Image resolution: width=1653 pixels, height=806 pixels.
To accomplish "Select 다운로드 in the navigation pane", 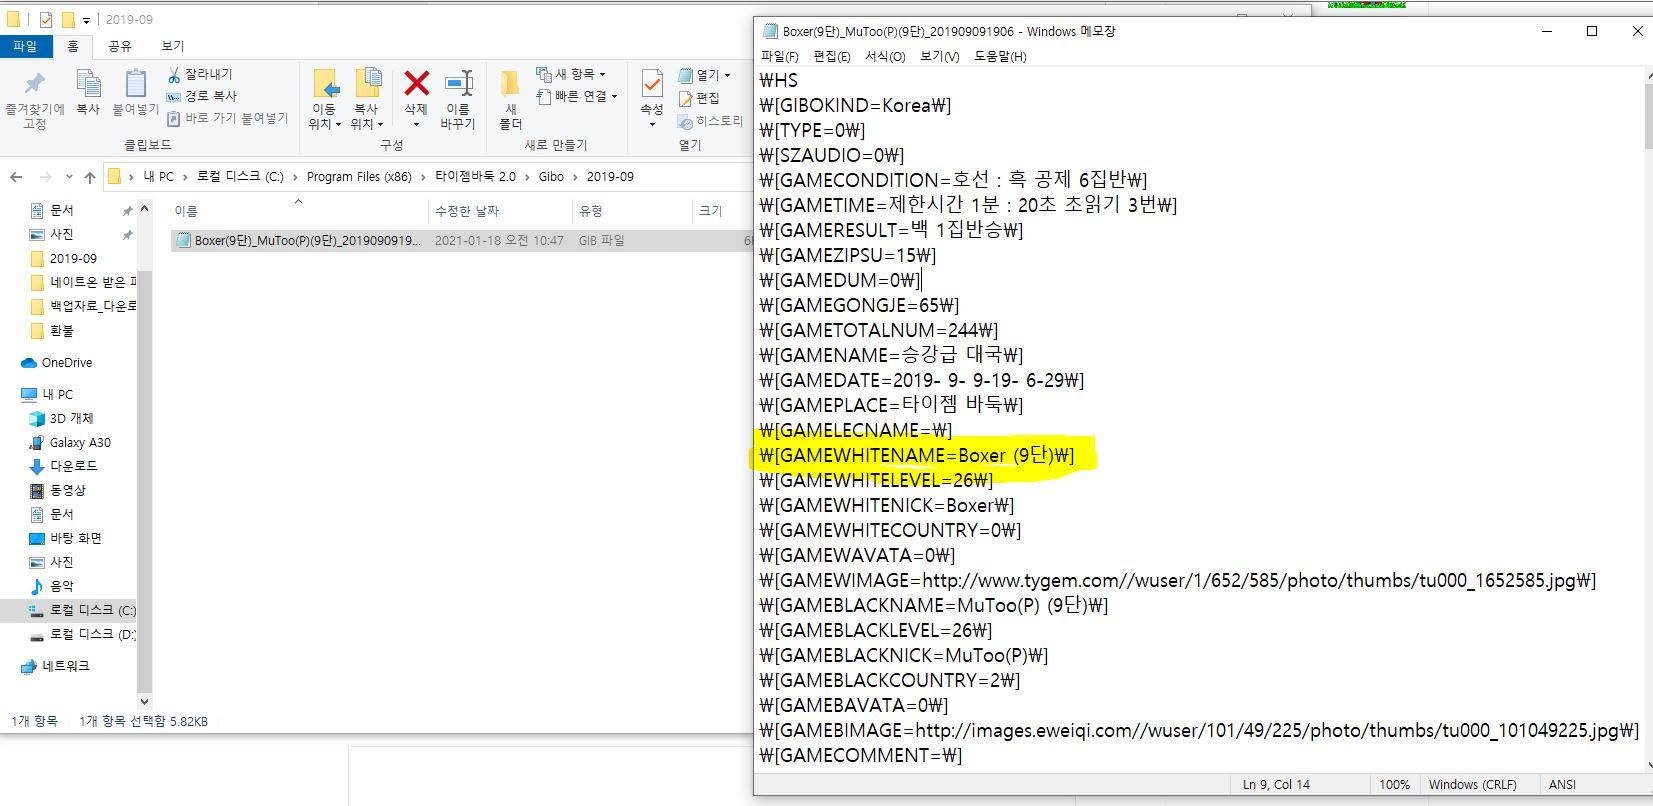I will point(73,466).
